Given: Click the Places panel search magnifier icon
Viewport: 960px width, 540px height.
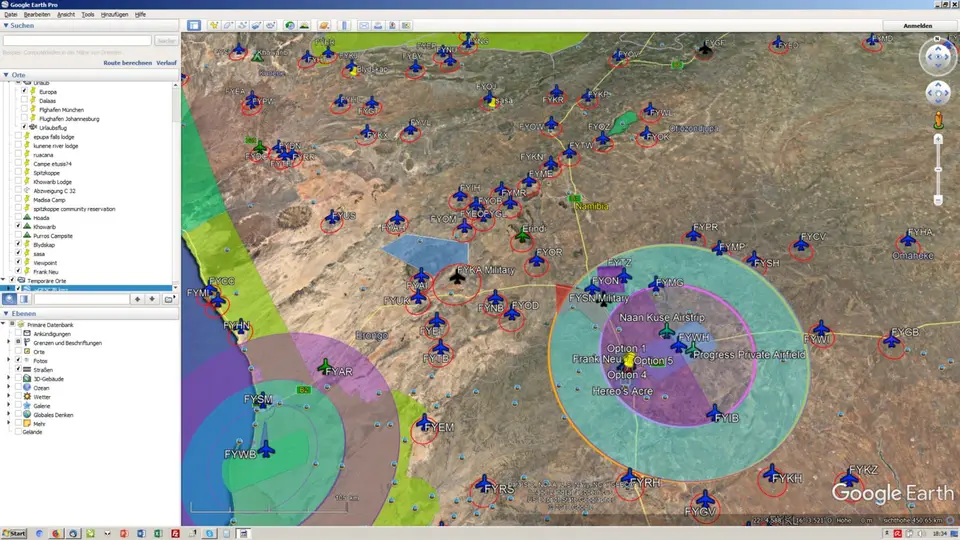Looking at the screenshot, I should point(9,299).
